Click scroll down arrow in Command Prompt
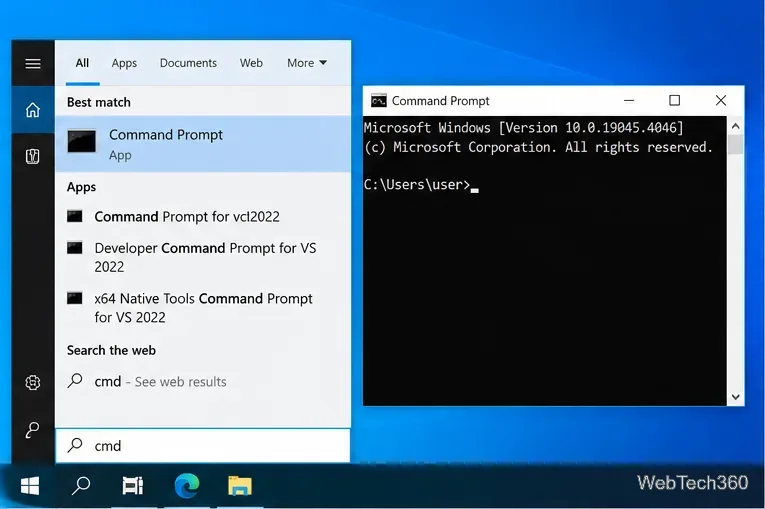 point(736,397)
